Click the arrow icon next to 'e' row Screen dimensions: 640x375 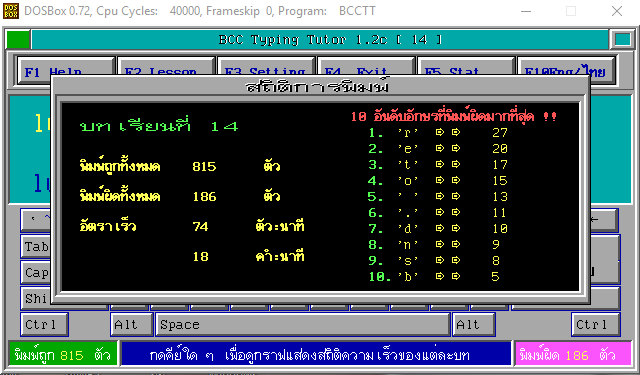(x=440, y=148)
